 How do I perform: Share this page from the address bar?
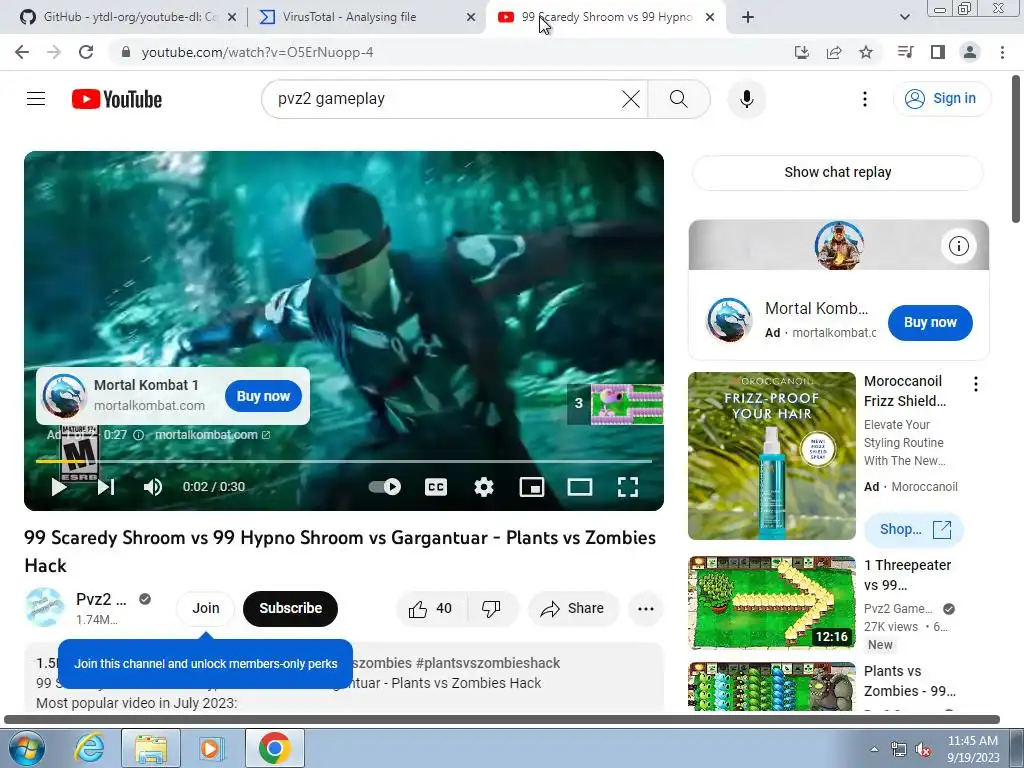(x=834, y=52)
